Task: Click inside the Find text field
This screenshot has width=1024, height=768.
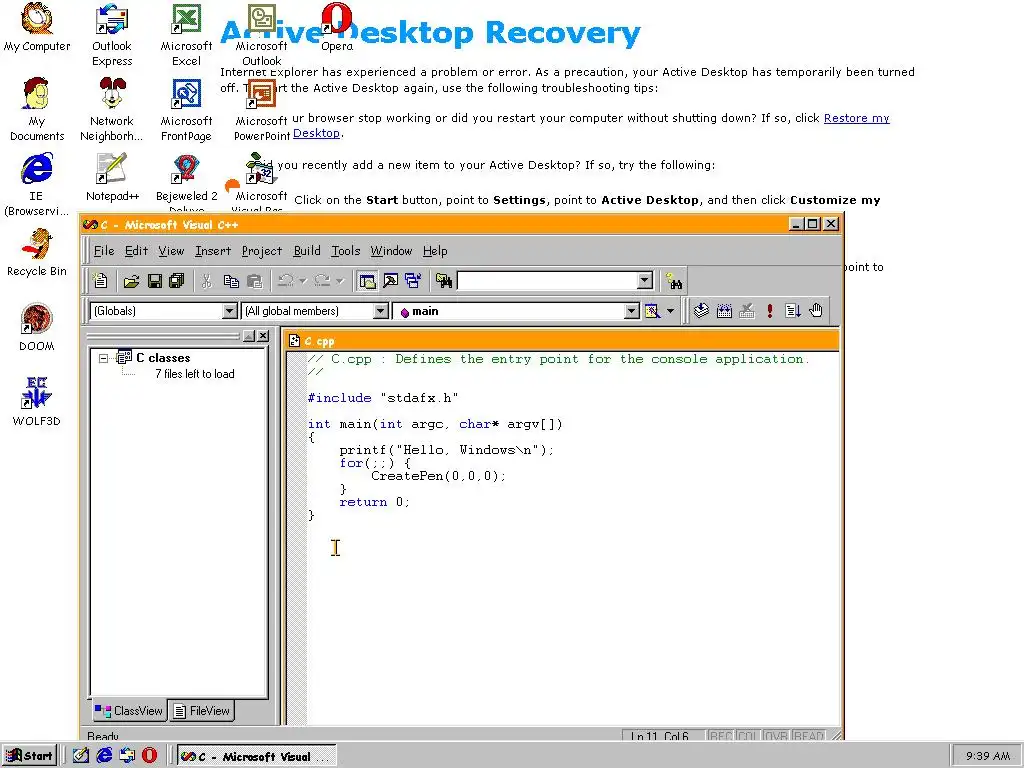Action: click(547, 281)
